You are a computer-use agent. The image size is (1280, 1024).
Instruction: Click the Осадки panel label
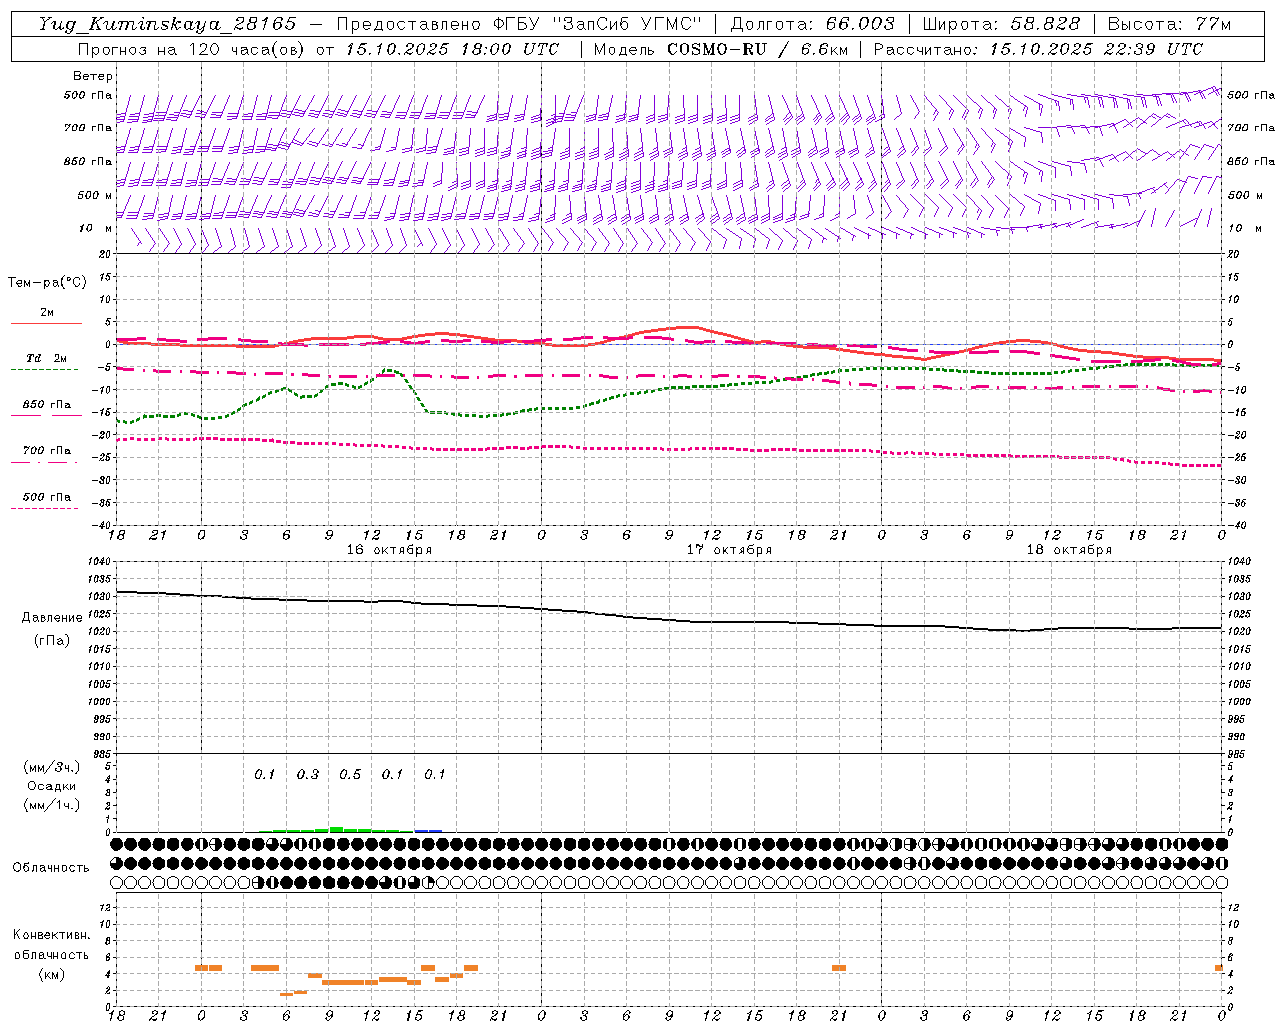click(52, 786)
